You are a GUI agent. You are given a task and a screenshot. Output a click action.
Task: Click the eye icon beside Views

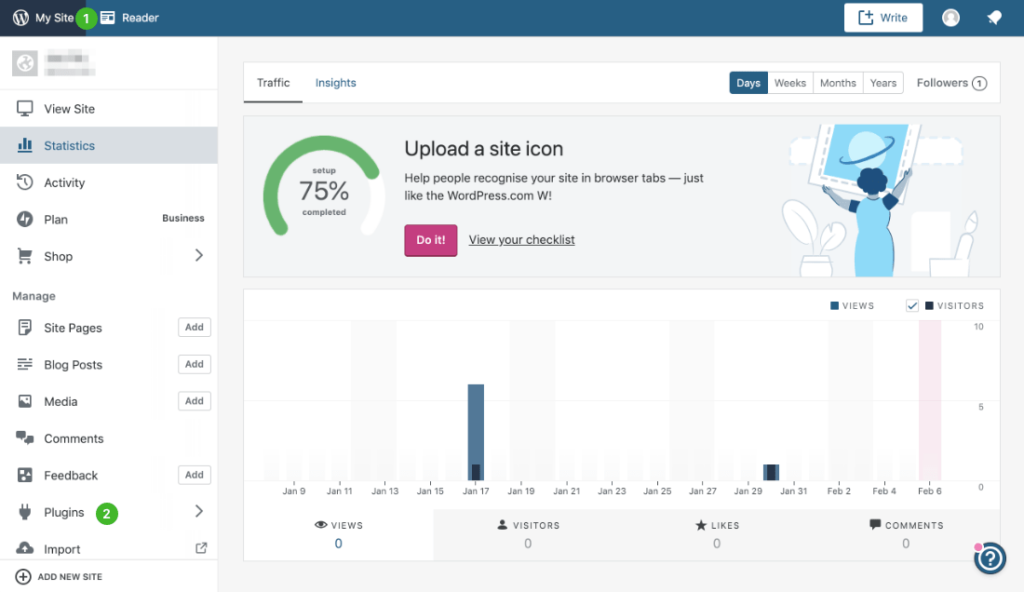click(321, 525)
